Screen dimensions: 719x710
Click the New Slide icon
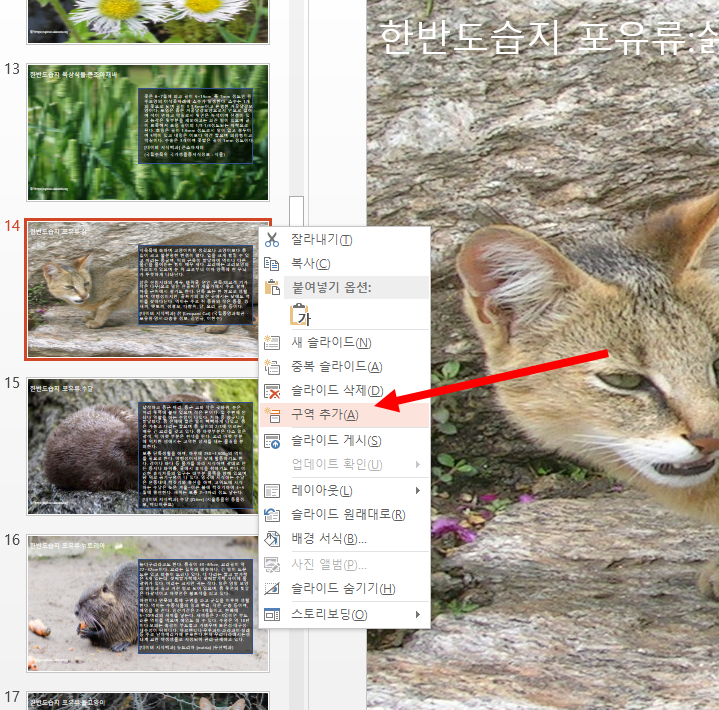click(272, 342)
